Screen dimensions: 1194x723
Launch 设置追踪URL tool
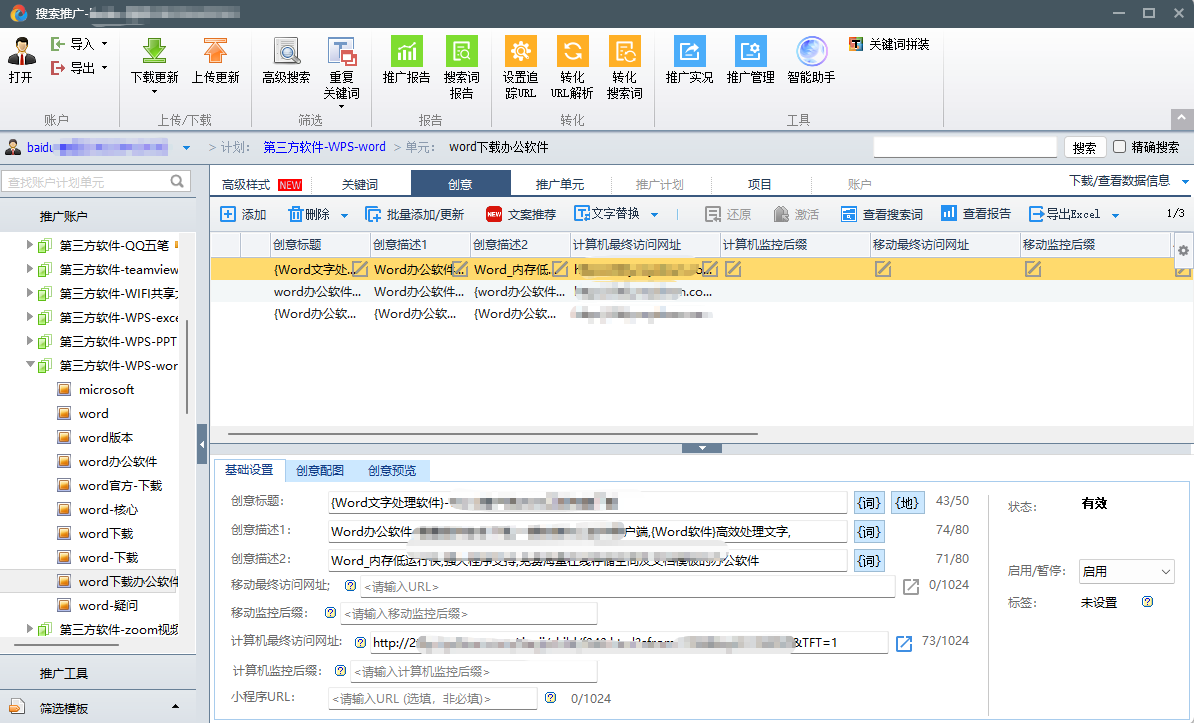click(520, 62)
